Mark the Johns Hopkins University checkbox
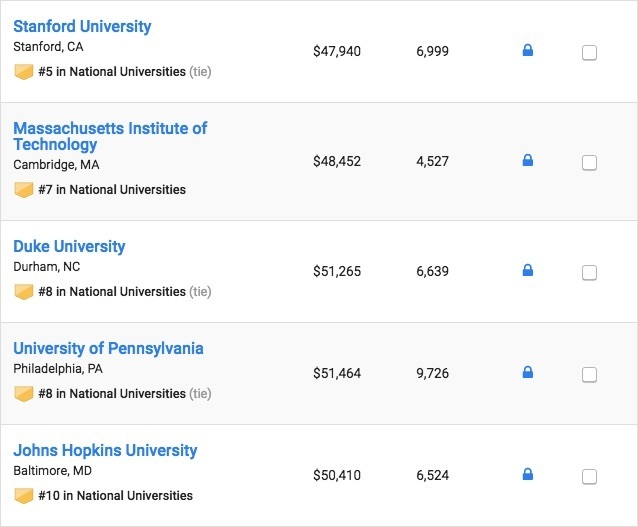 589,477
